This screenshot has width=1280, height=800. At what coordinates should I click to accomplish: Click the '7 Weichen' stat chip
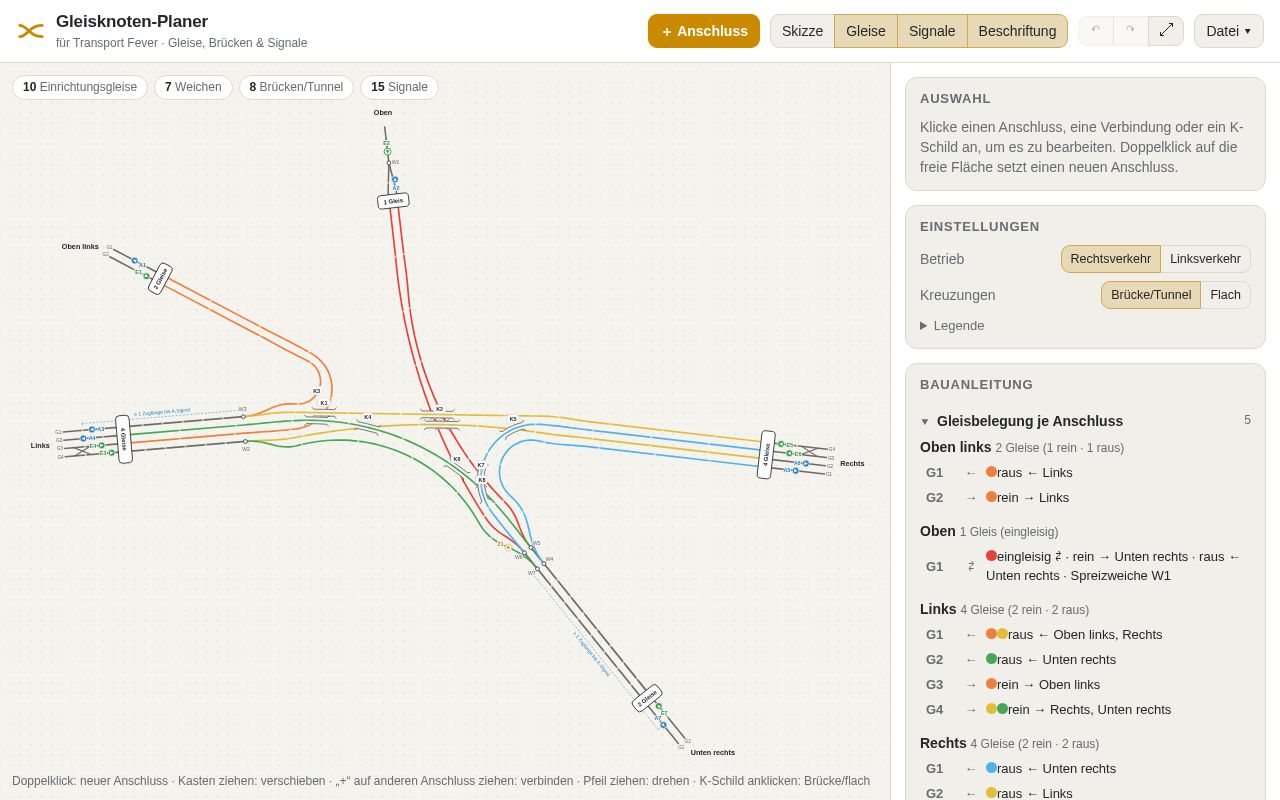193,87
